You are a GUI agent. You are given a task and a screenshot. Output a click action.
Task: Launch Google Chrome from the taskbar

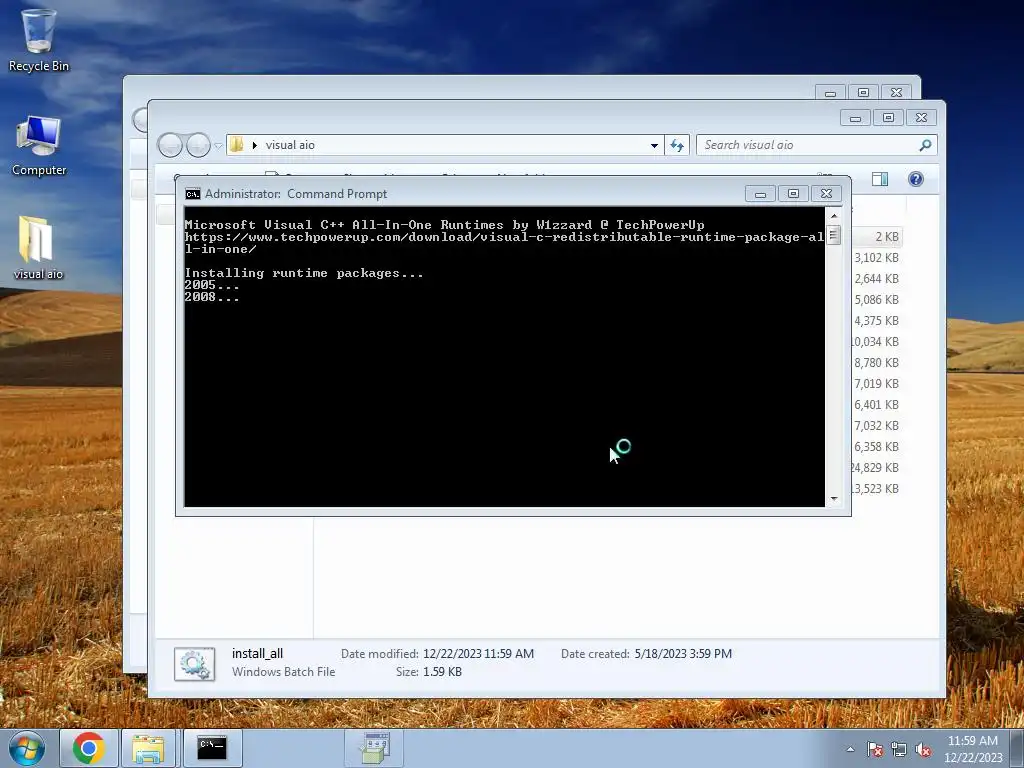(x=89, y=748)
